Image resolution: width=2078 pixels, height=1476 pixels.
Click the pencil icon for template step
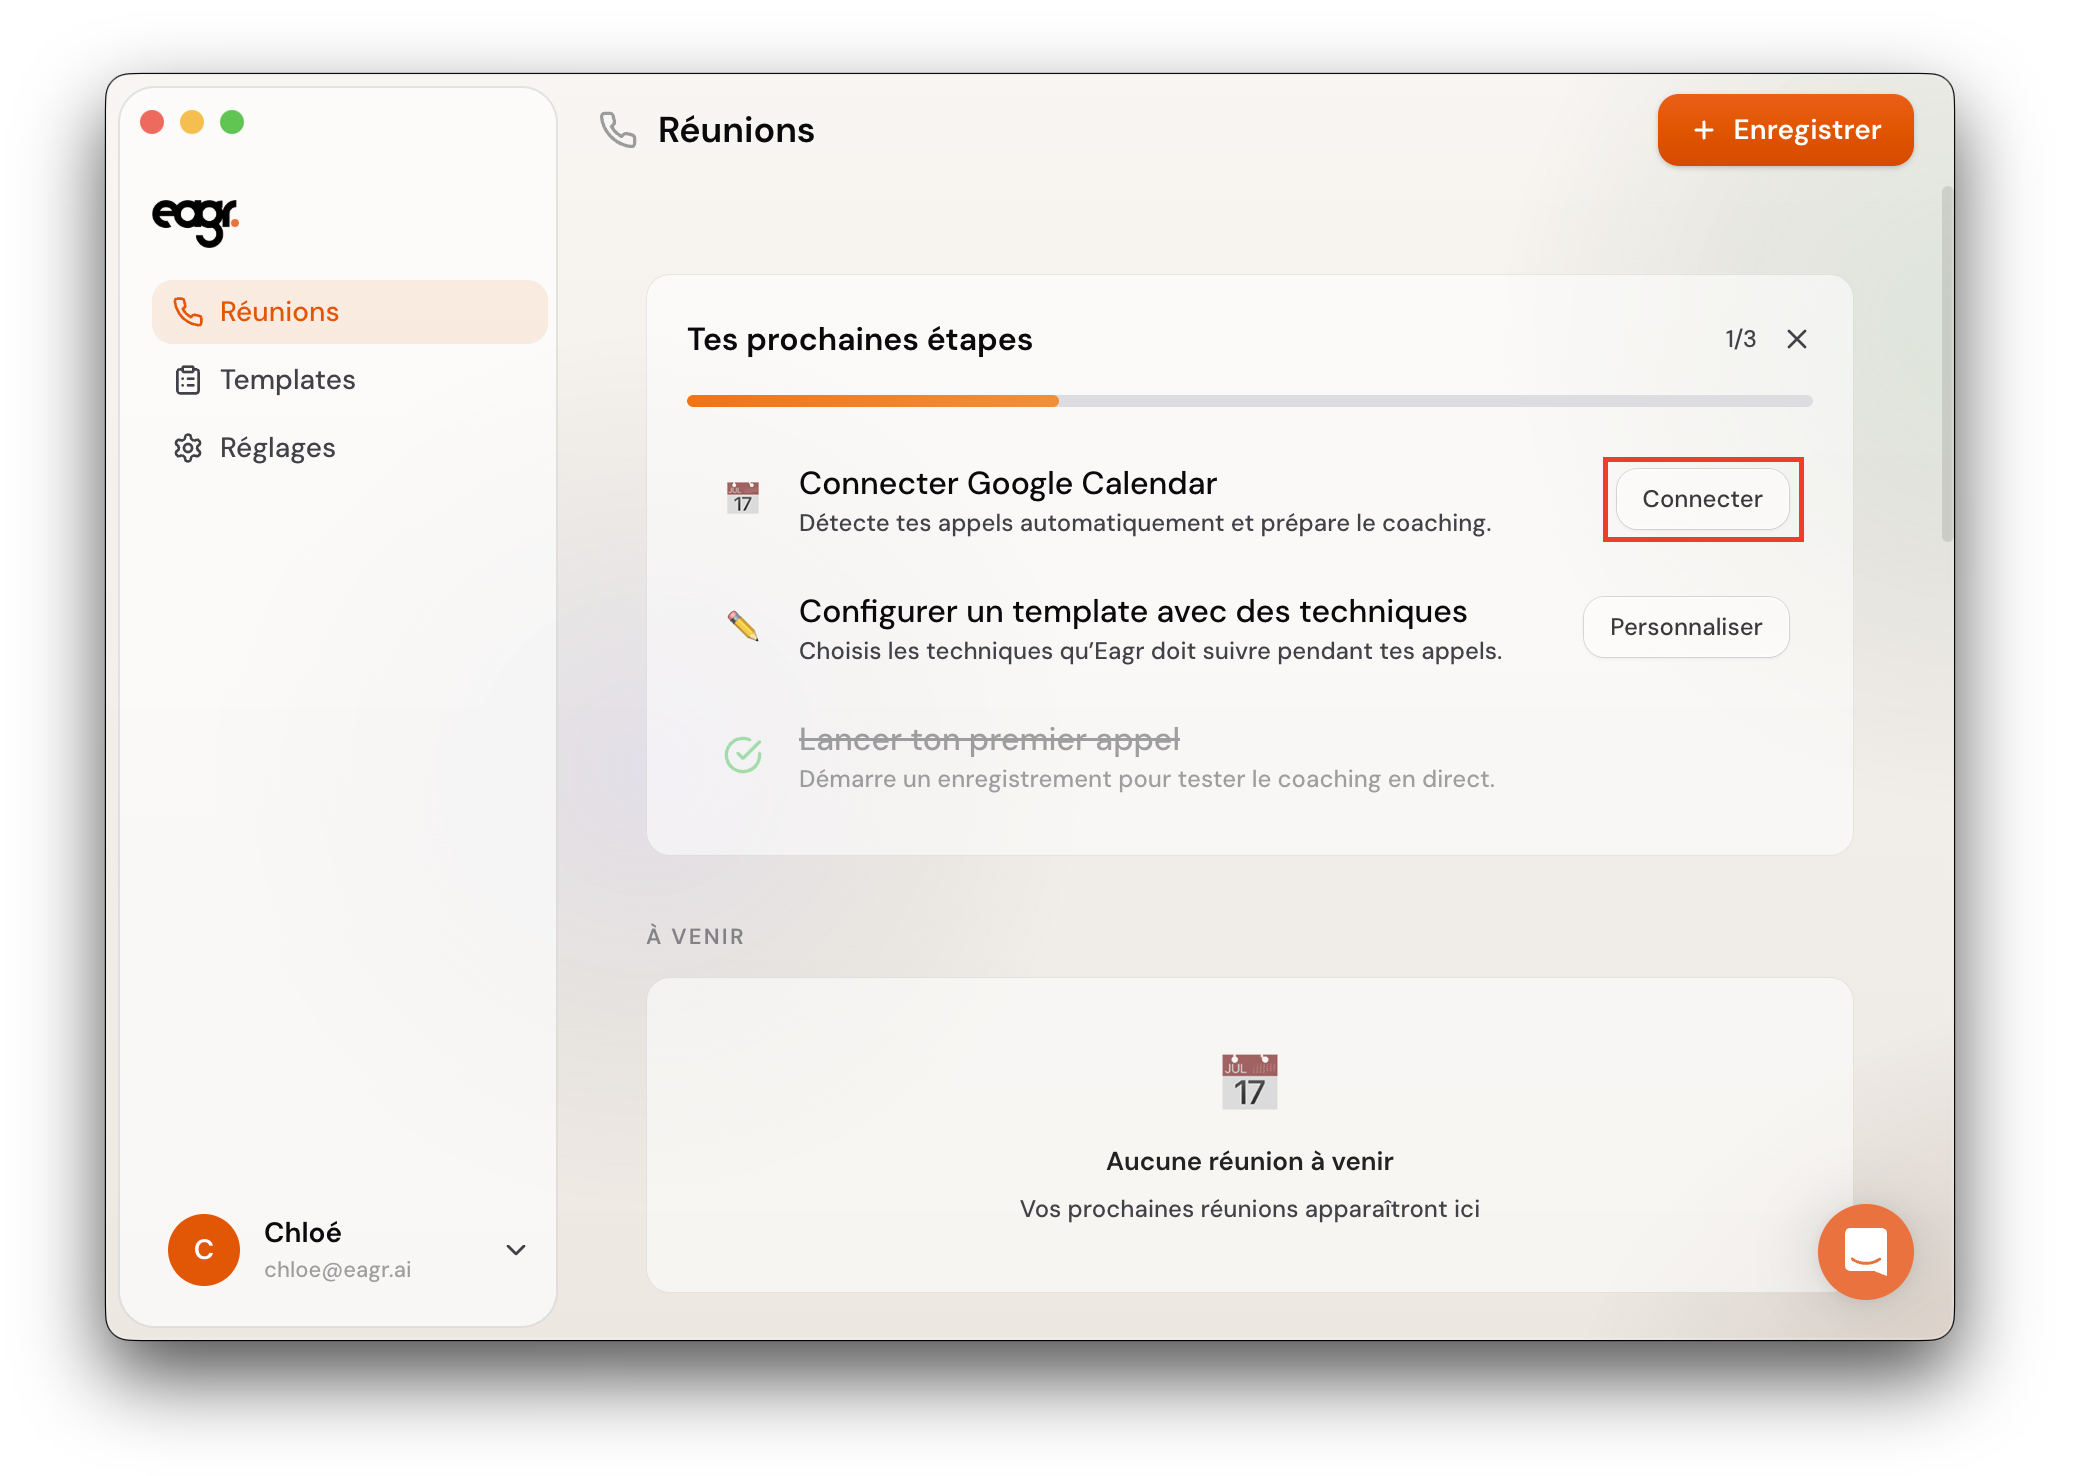coord(742,626)
